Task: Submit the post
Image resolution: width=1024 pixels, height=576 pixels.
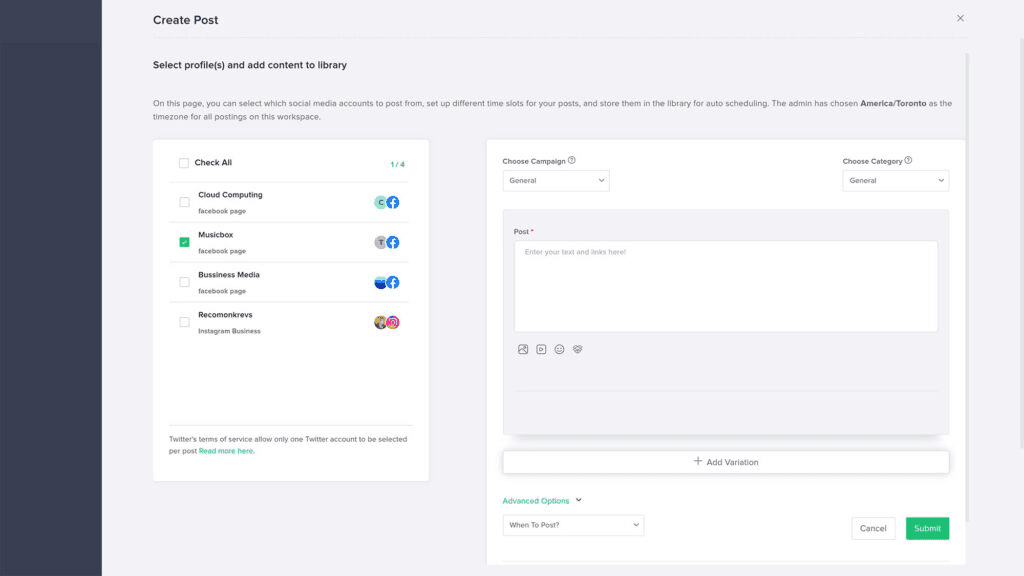Action: coord(927,528)
